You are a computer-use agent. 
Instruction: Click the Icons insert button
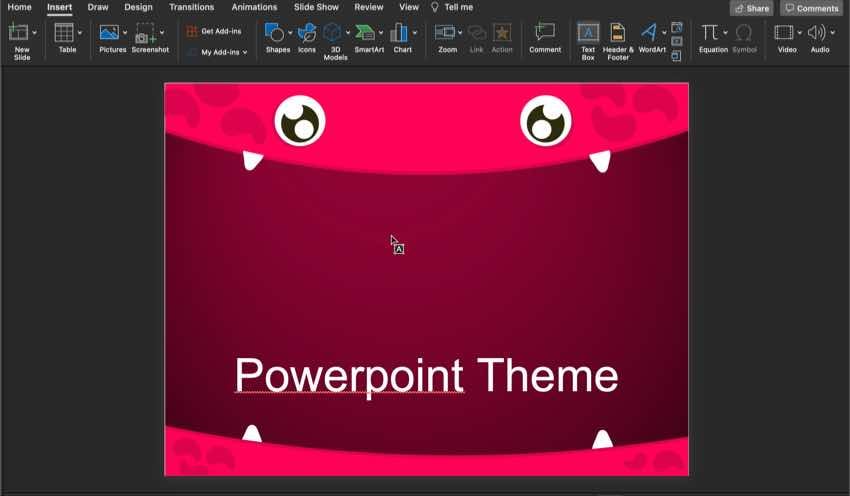[307, 33]
